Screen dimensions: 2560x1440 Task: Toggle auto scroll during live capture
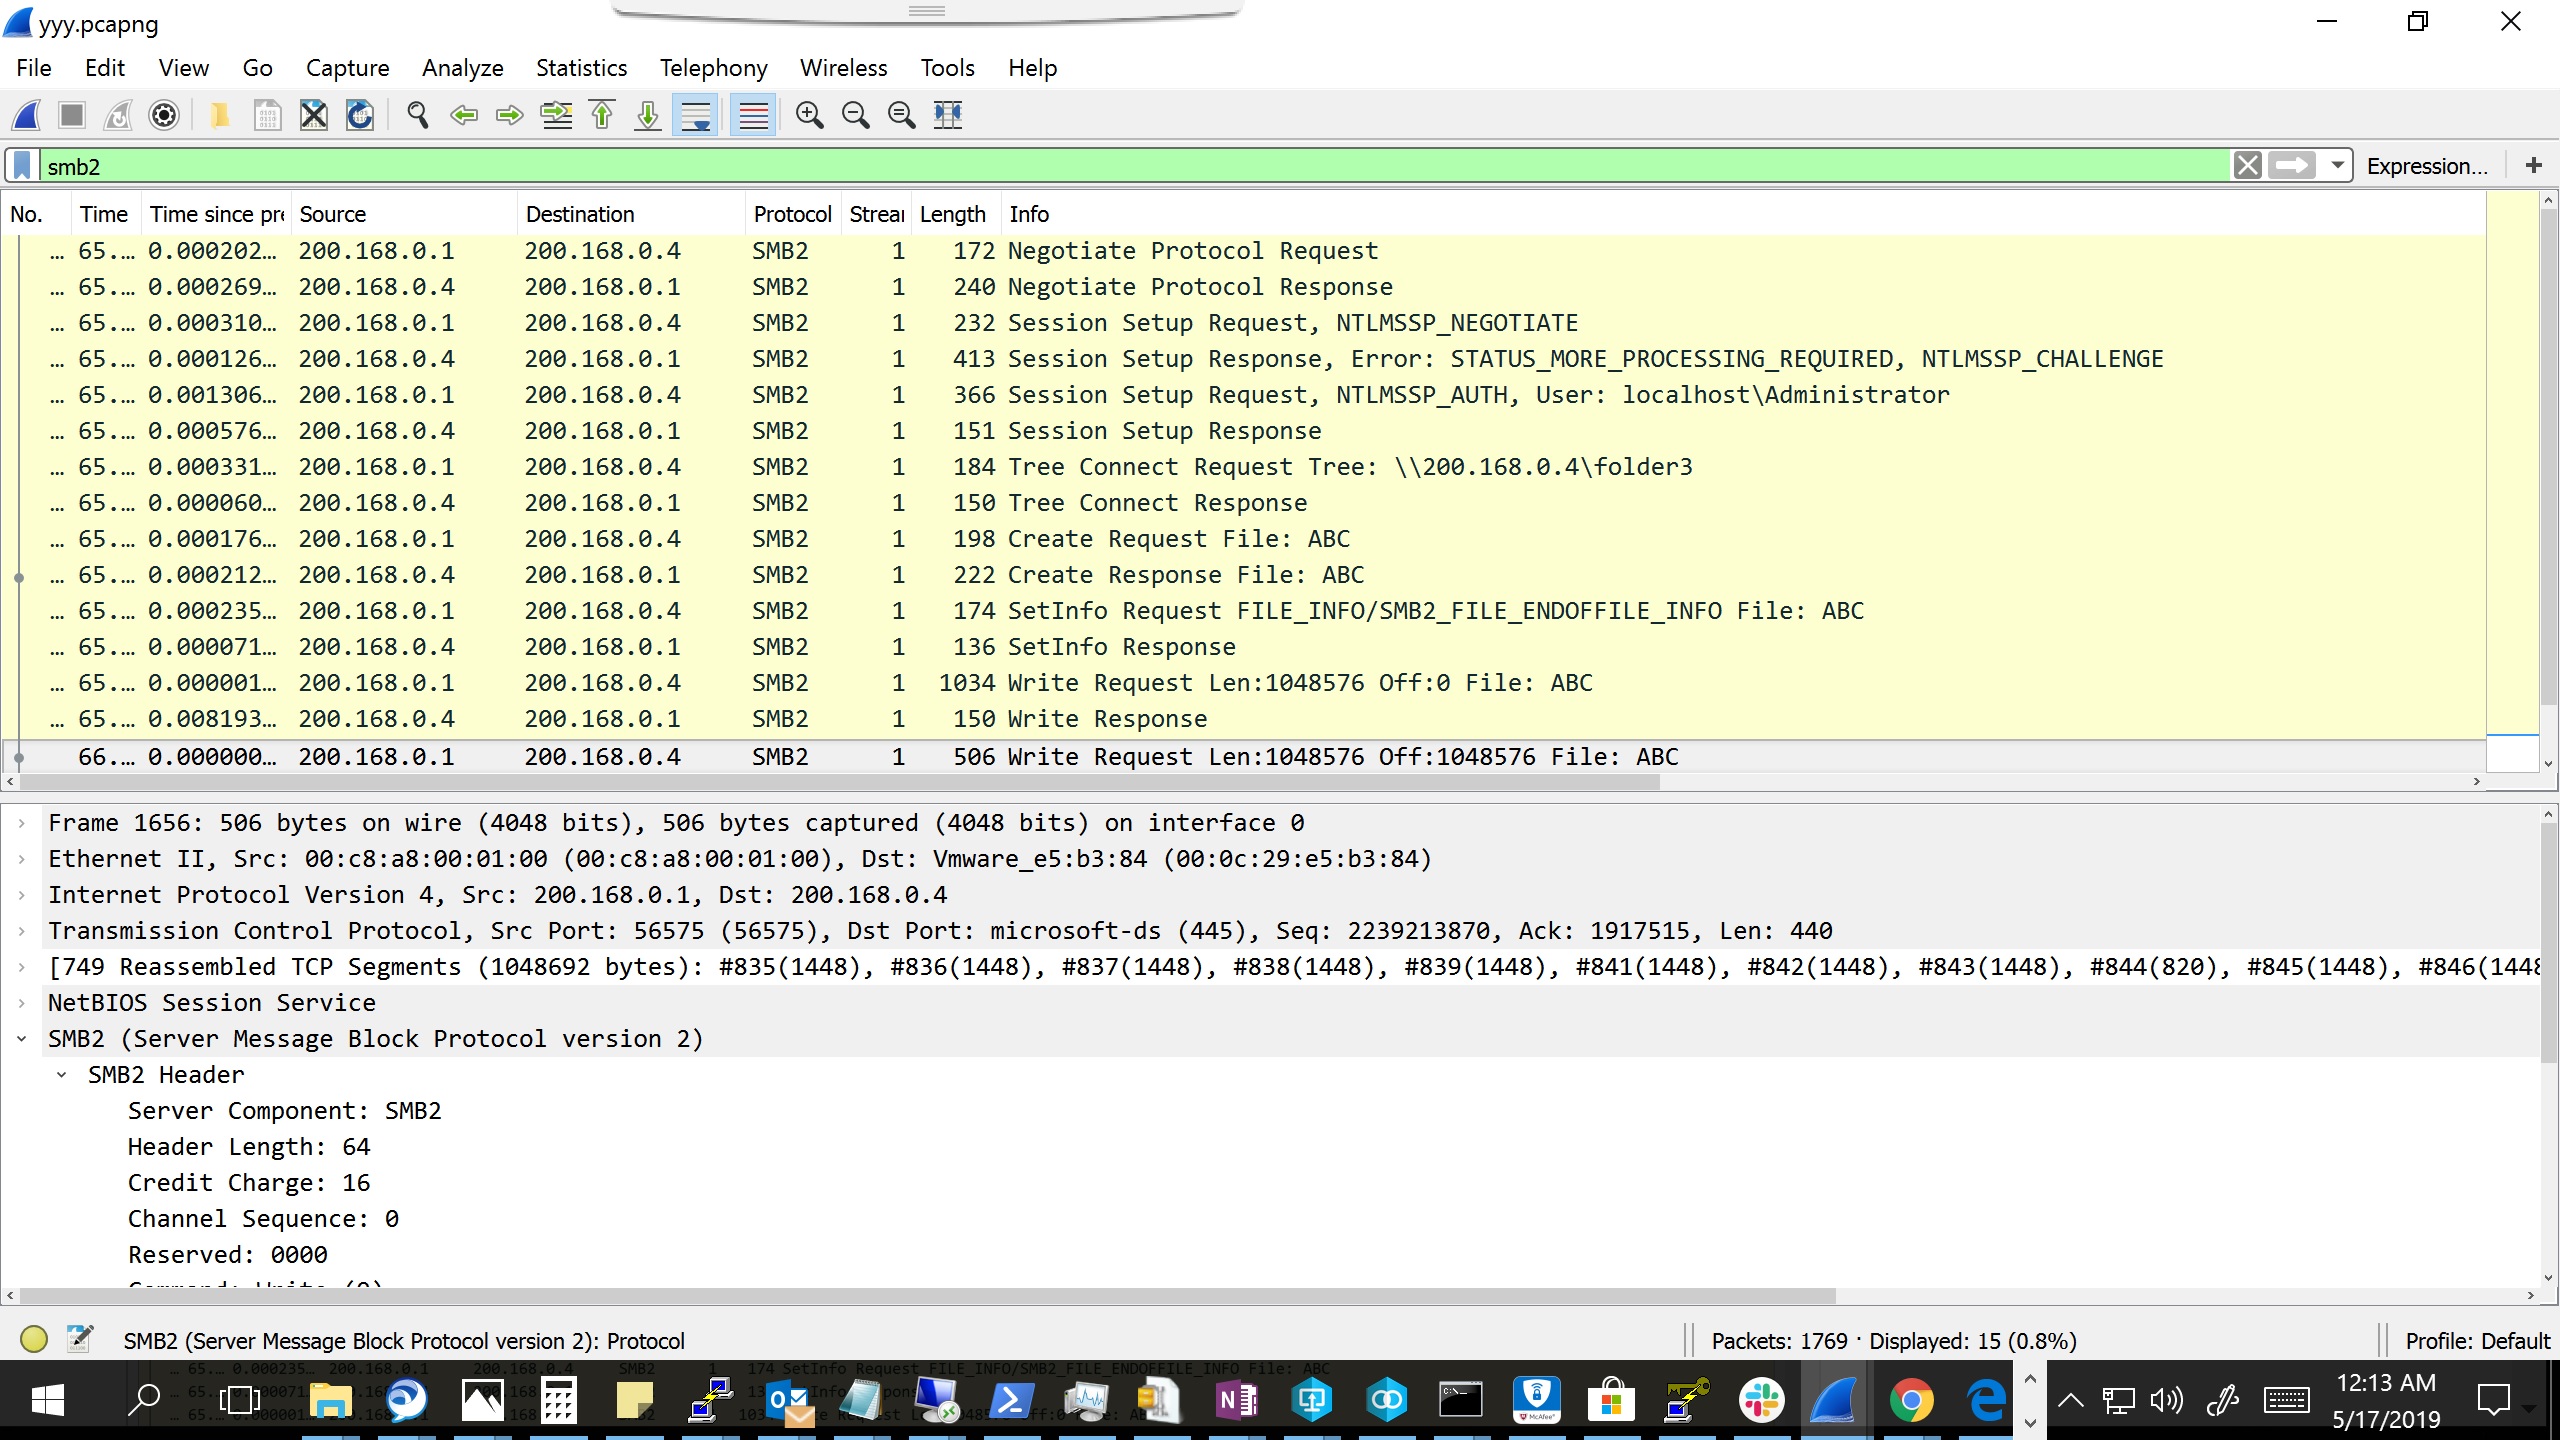695,115
